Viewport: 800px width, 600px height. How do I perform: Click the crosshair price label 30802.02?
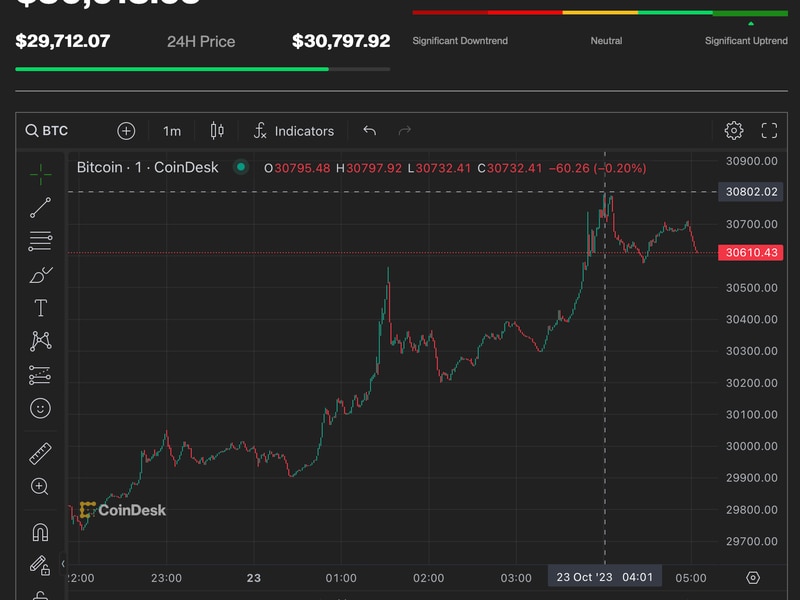point(751,192)
